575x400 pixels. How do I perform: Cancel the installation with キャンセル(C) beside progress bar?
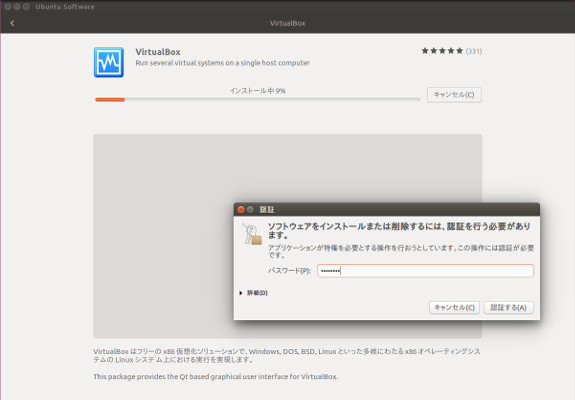tap(454, 95)
